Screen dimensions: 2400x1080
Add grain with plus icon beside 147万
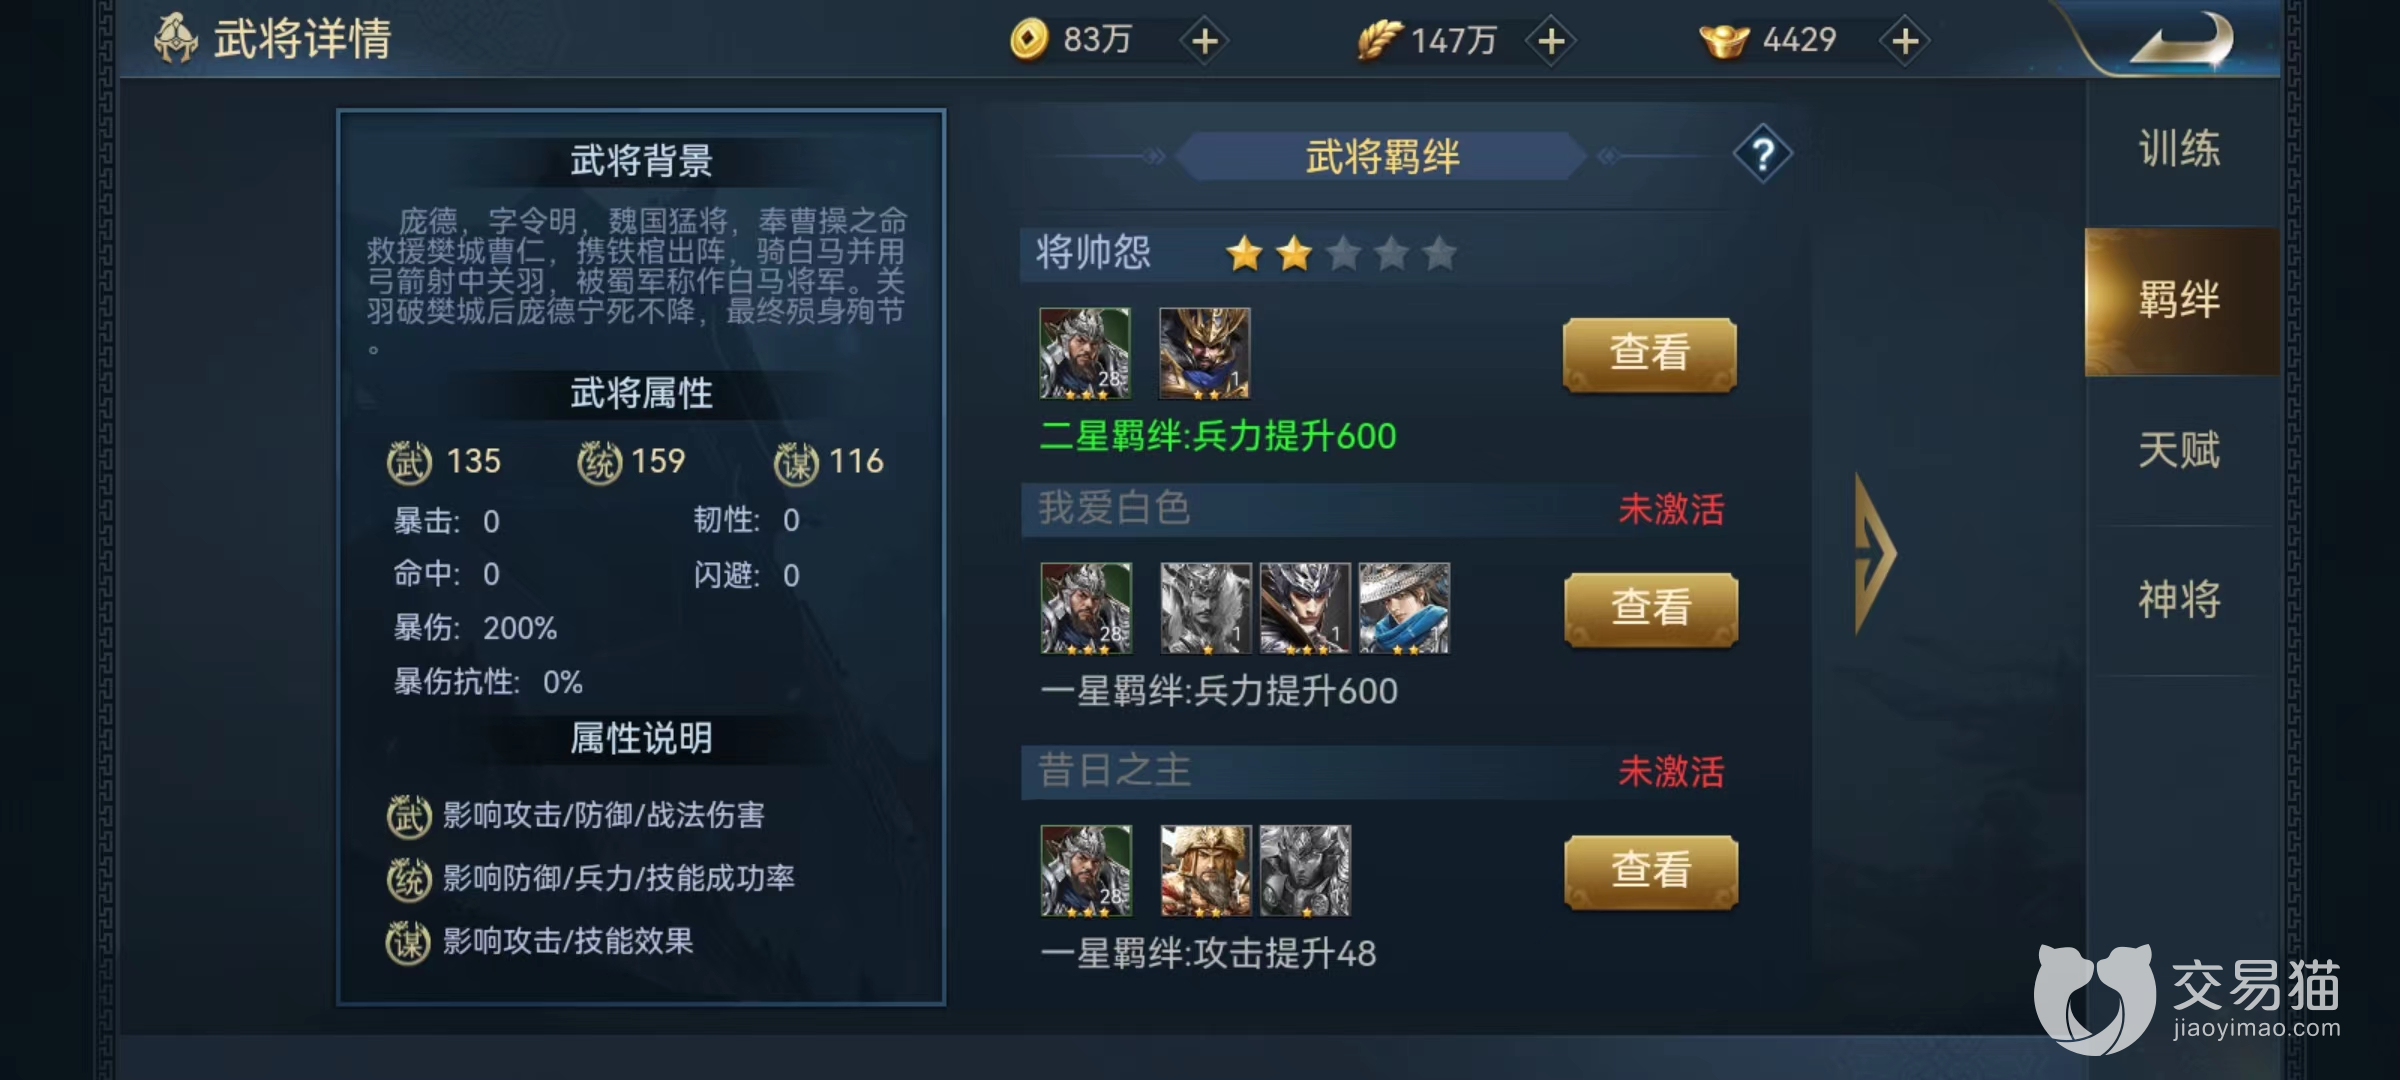[x=1551, y=41]
